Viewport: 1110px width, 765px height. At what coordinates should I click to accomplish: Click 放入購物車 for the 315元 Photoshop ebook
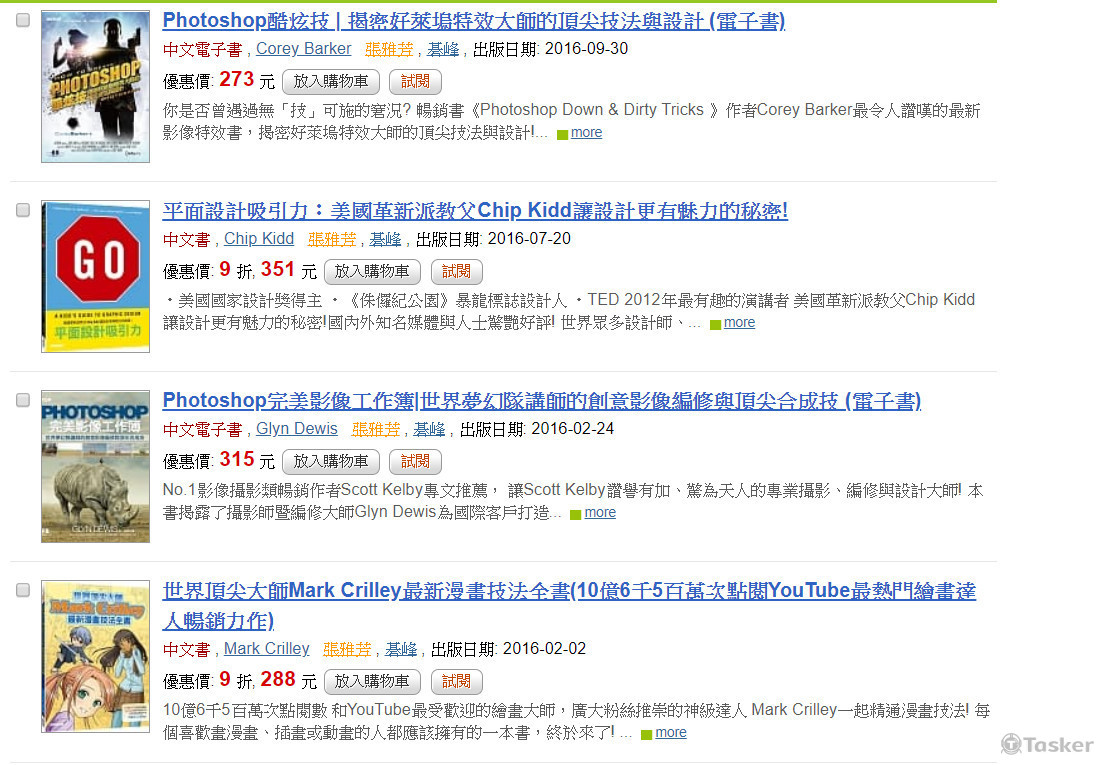[330, 461]
